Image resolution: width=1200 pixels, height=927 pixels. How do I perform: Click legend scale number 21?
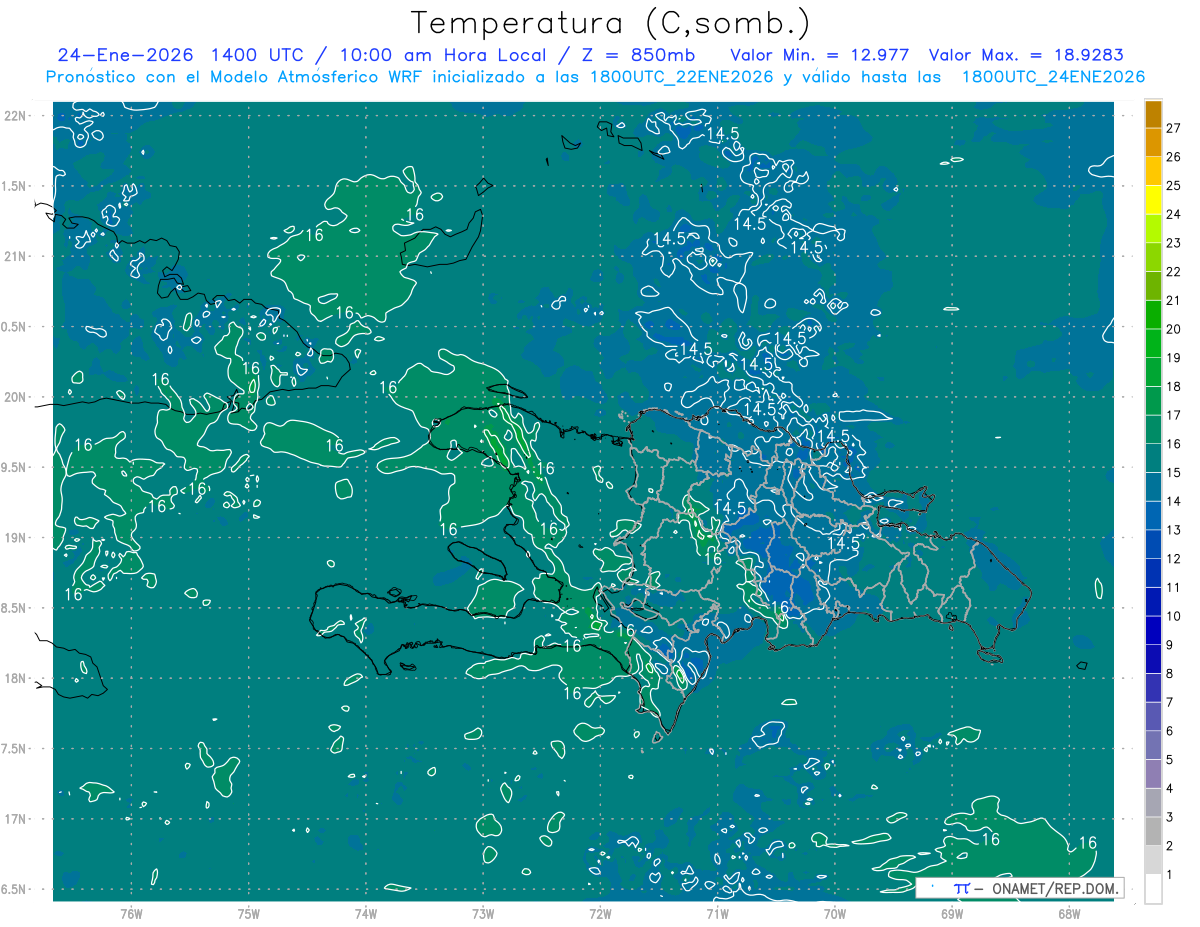[x=1174, y=300]
